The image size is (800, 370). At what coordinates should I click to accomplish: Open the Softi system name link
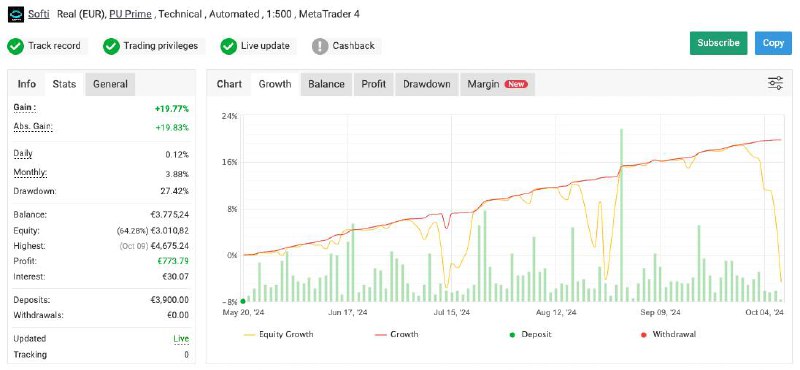(x=39, y=14)
